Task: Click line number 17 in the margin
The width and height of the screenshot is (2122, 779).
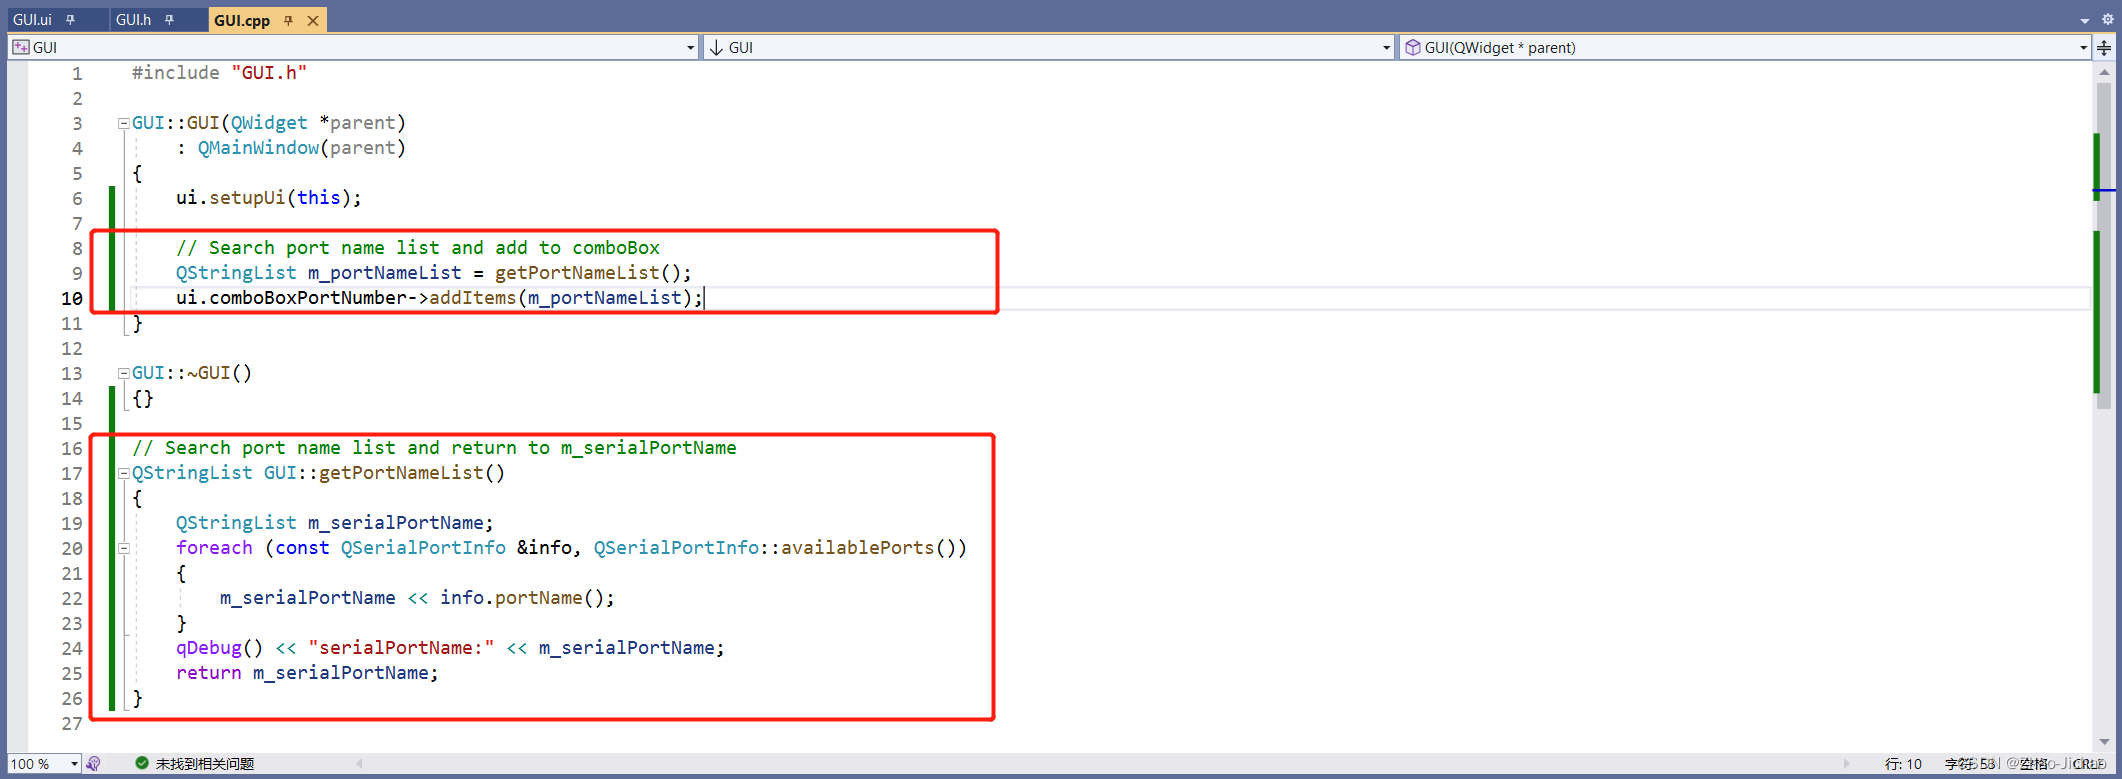Action: coord(72,473)
